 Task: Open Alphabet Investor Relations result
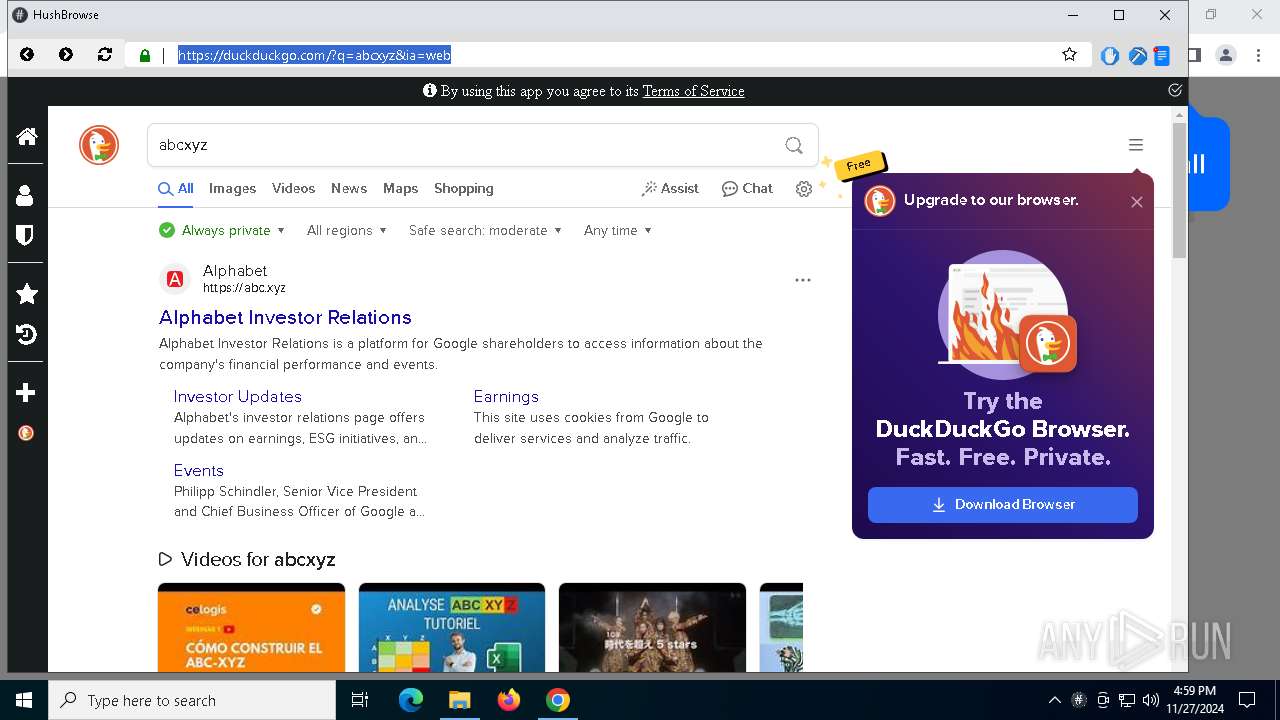tap(285, 317)
